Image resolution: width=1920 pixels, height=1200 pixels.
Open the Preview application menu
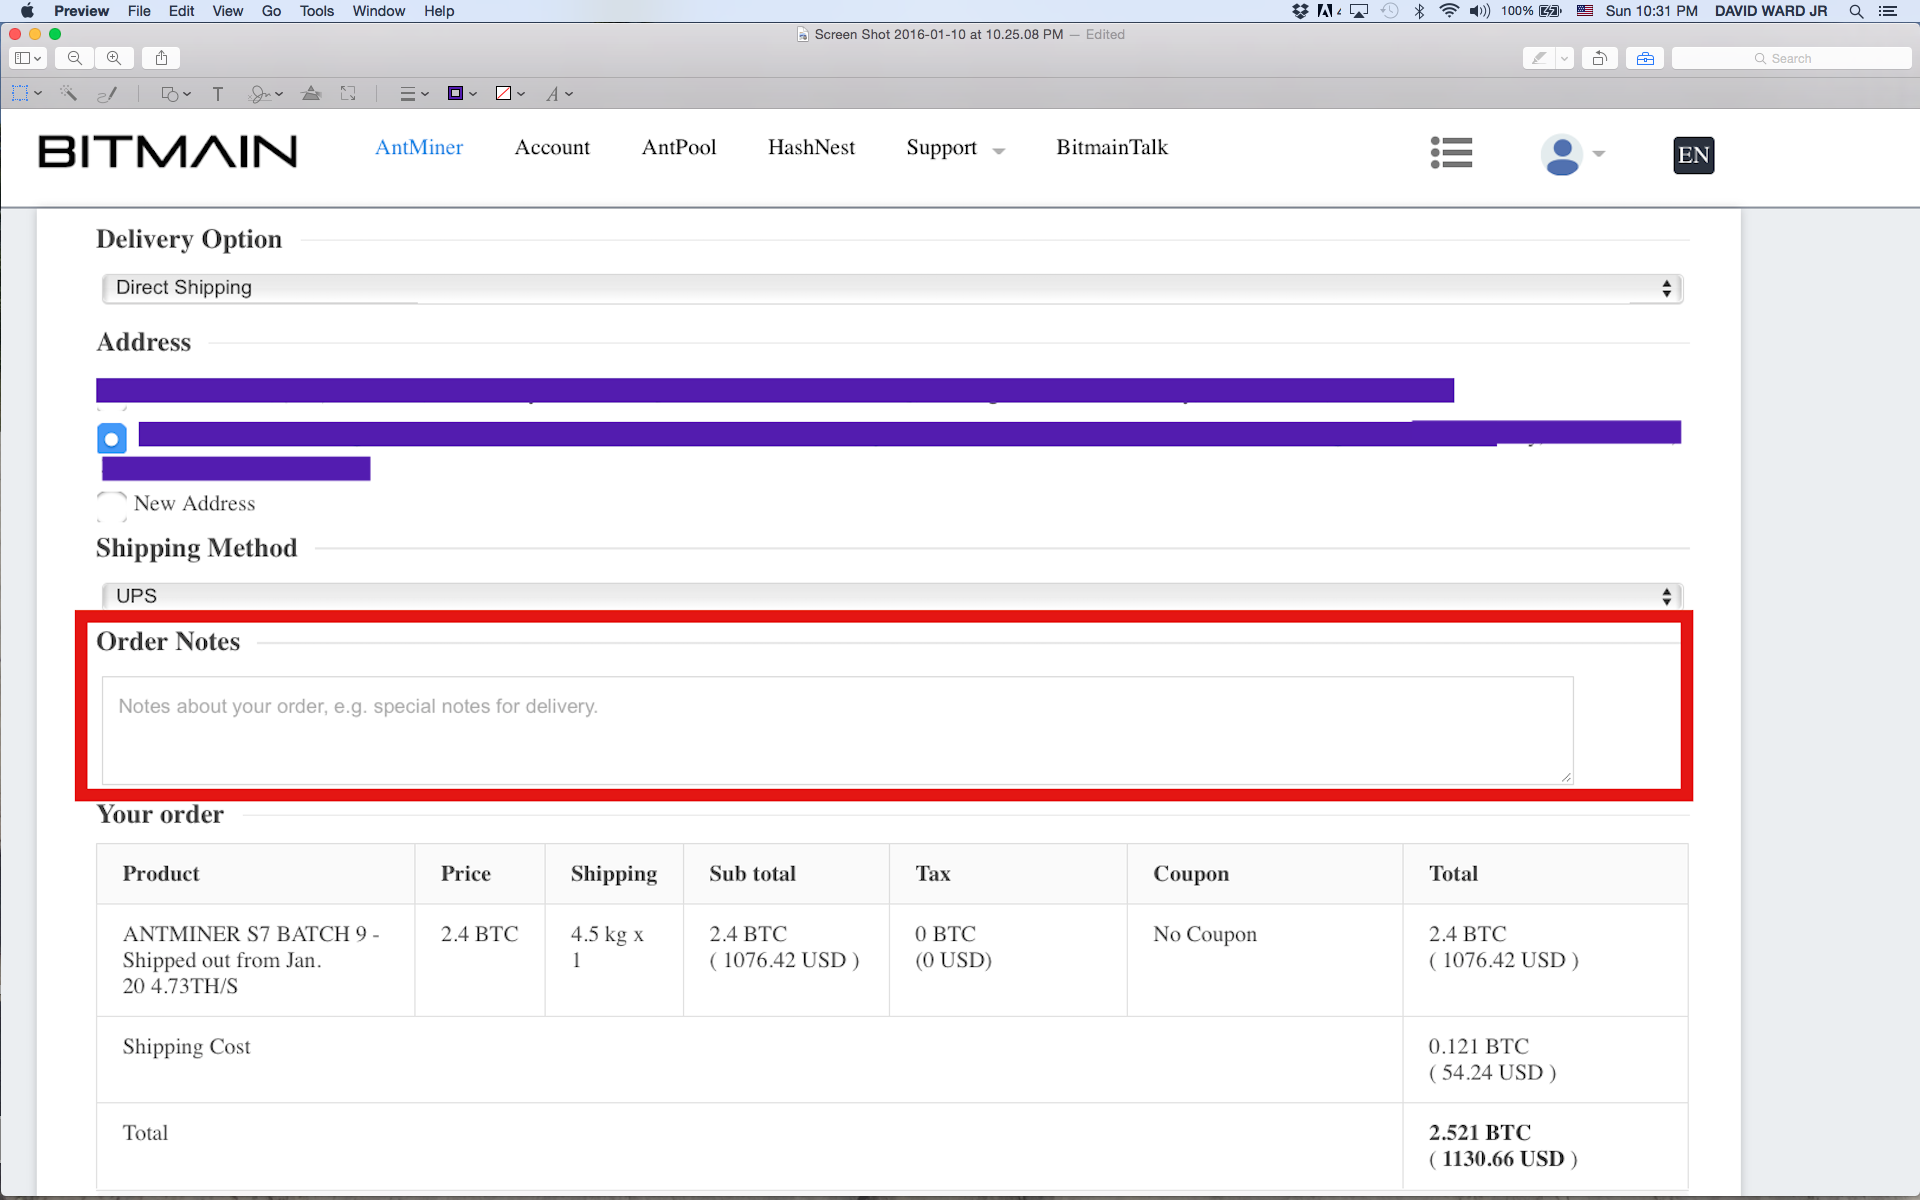(81, 11)
